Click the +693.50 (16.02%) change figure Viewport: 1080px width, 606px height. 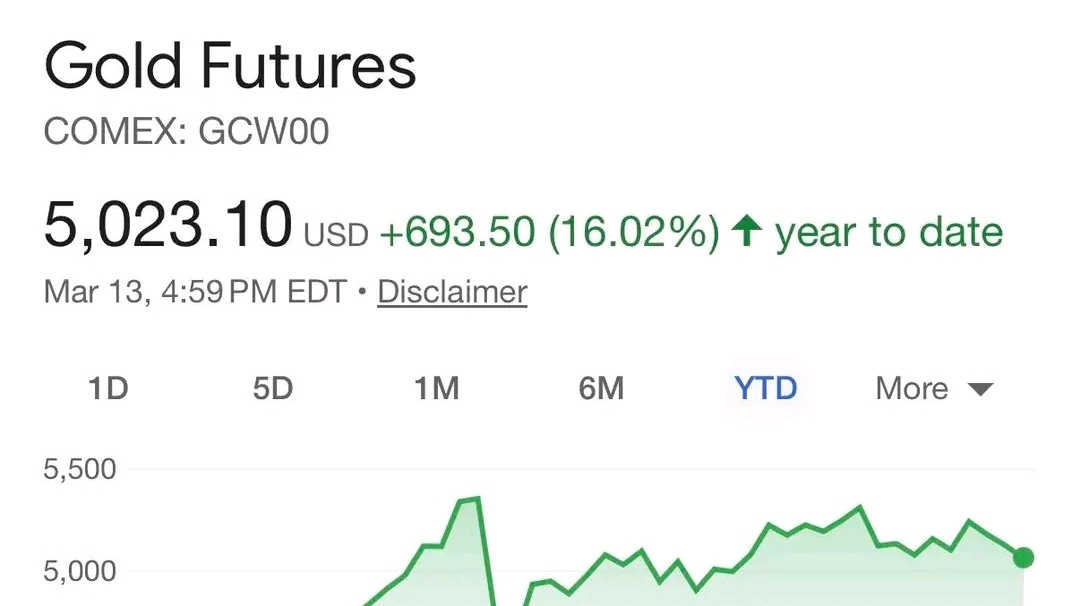pyautogui.click(x=549, y=231)
